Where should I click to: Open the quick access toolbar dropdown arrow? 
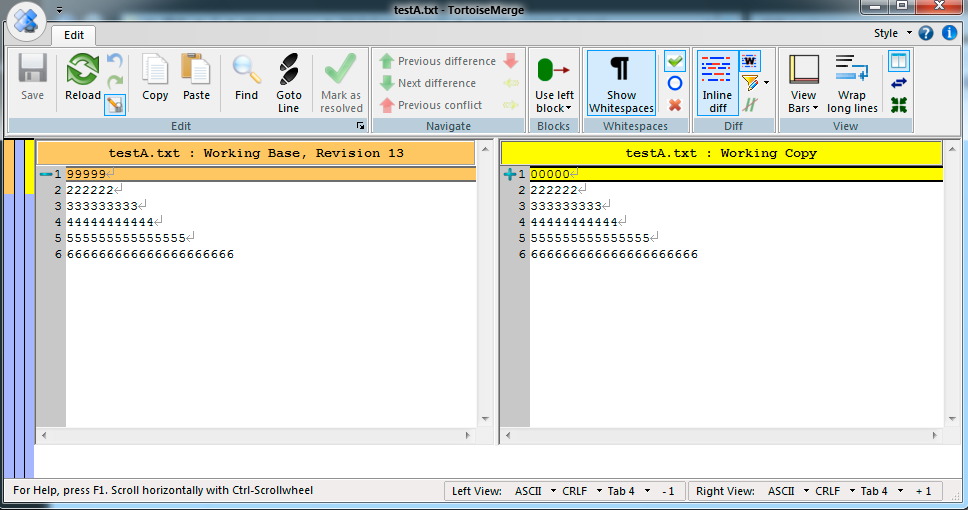click(59, 10)
